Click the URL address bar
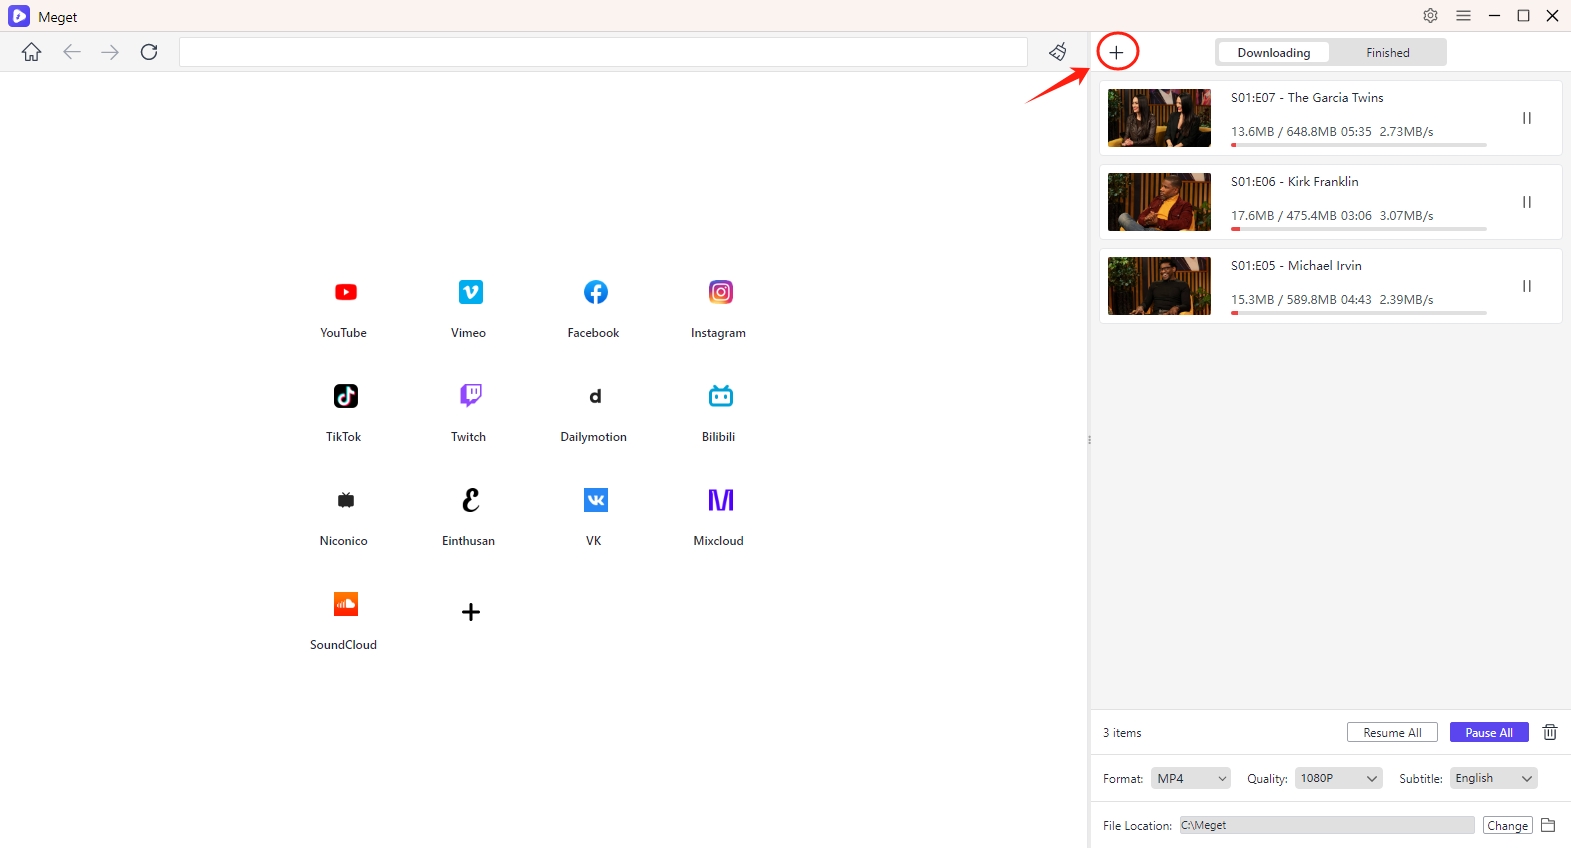 click(x=603, y=52)
